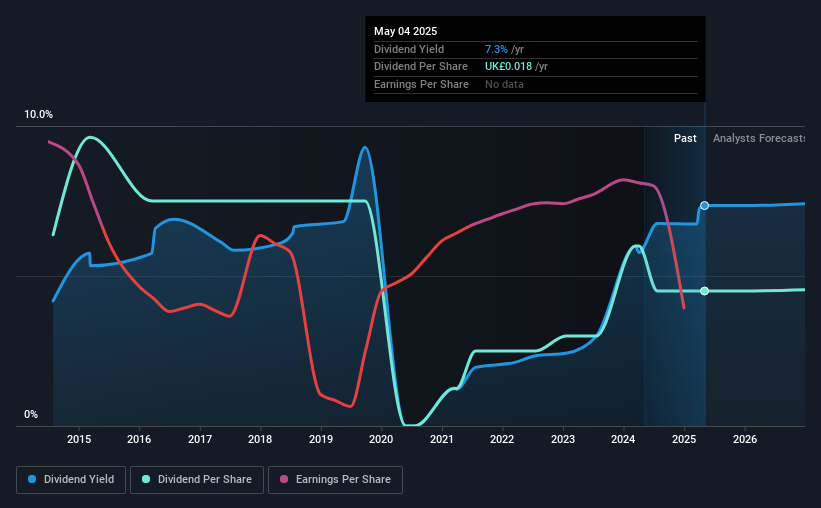Screen dimensions: 821x508
Task: Click the 2019 x-axis label
Action: tap(321, 439)
